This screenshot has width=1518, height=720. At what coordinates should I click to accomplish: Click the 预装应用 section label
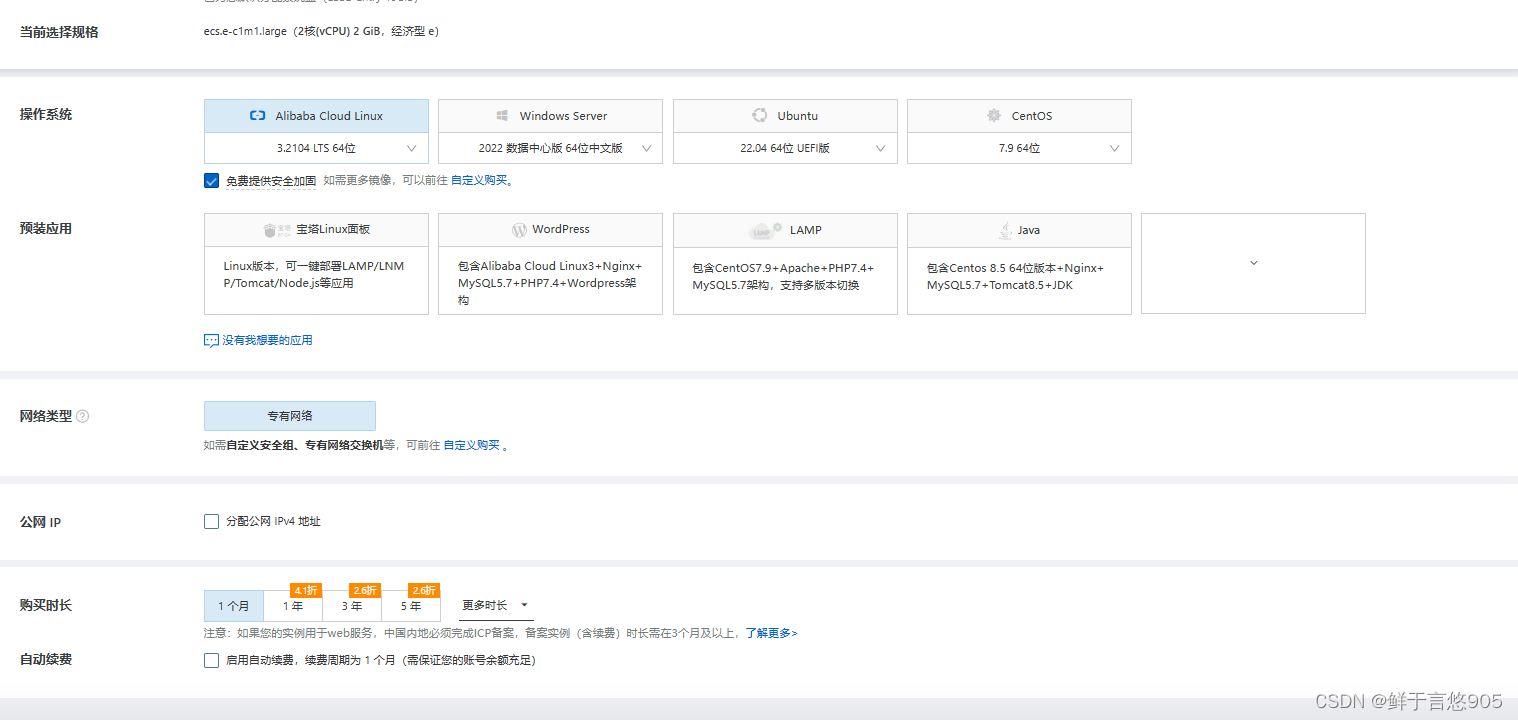pos(46,229)
